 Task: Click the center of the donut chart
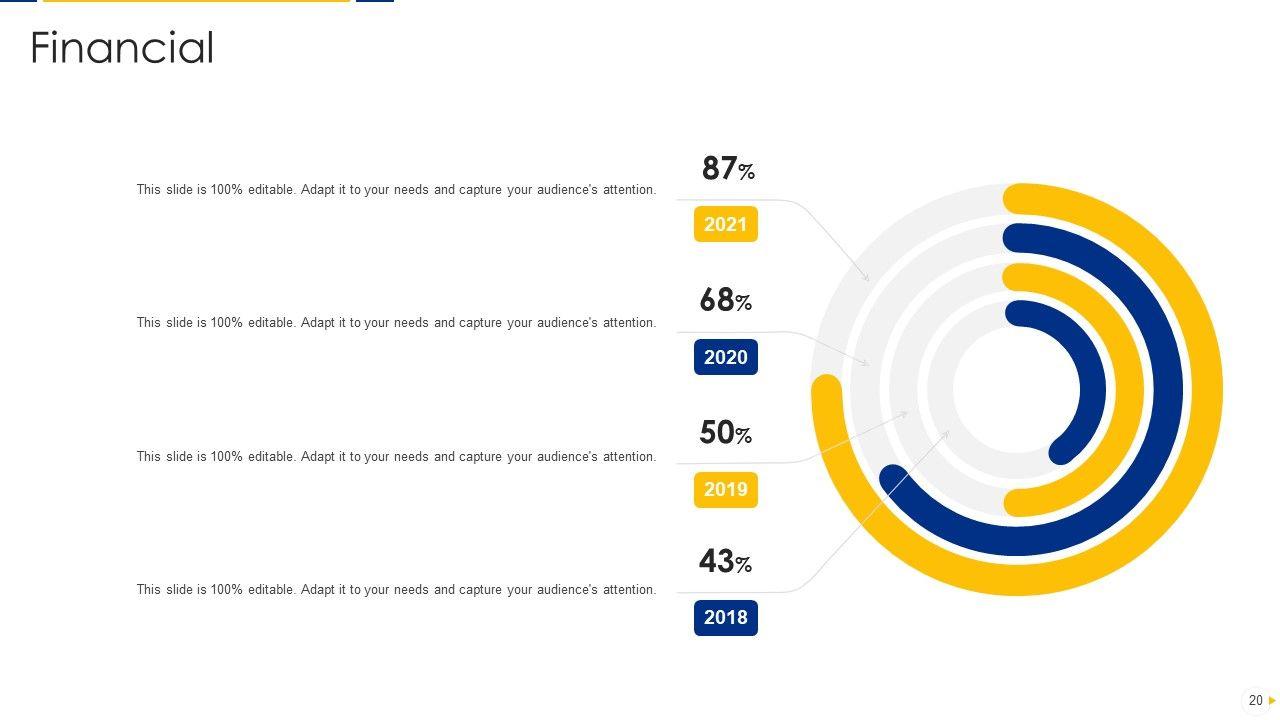(x=1016, y=390)
